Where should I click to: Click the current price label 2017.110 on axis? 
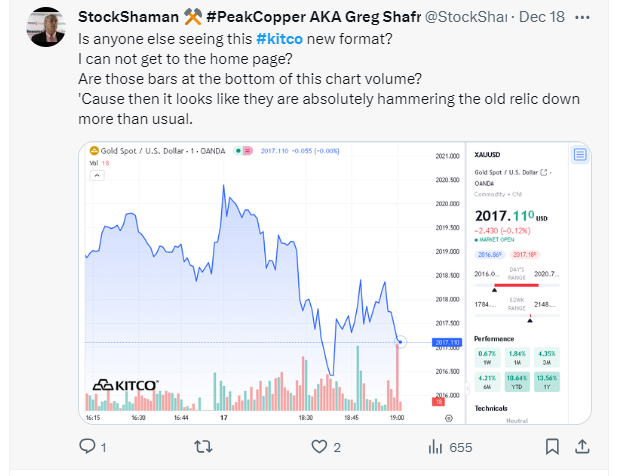(x=446, y=343)
